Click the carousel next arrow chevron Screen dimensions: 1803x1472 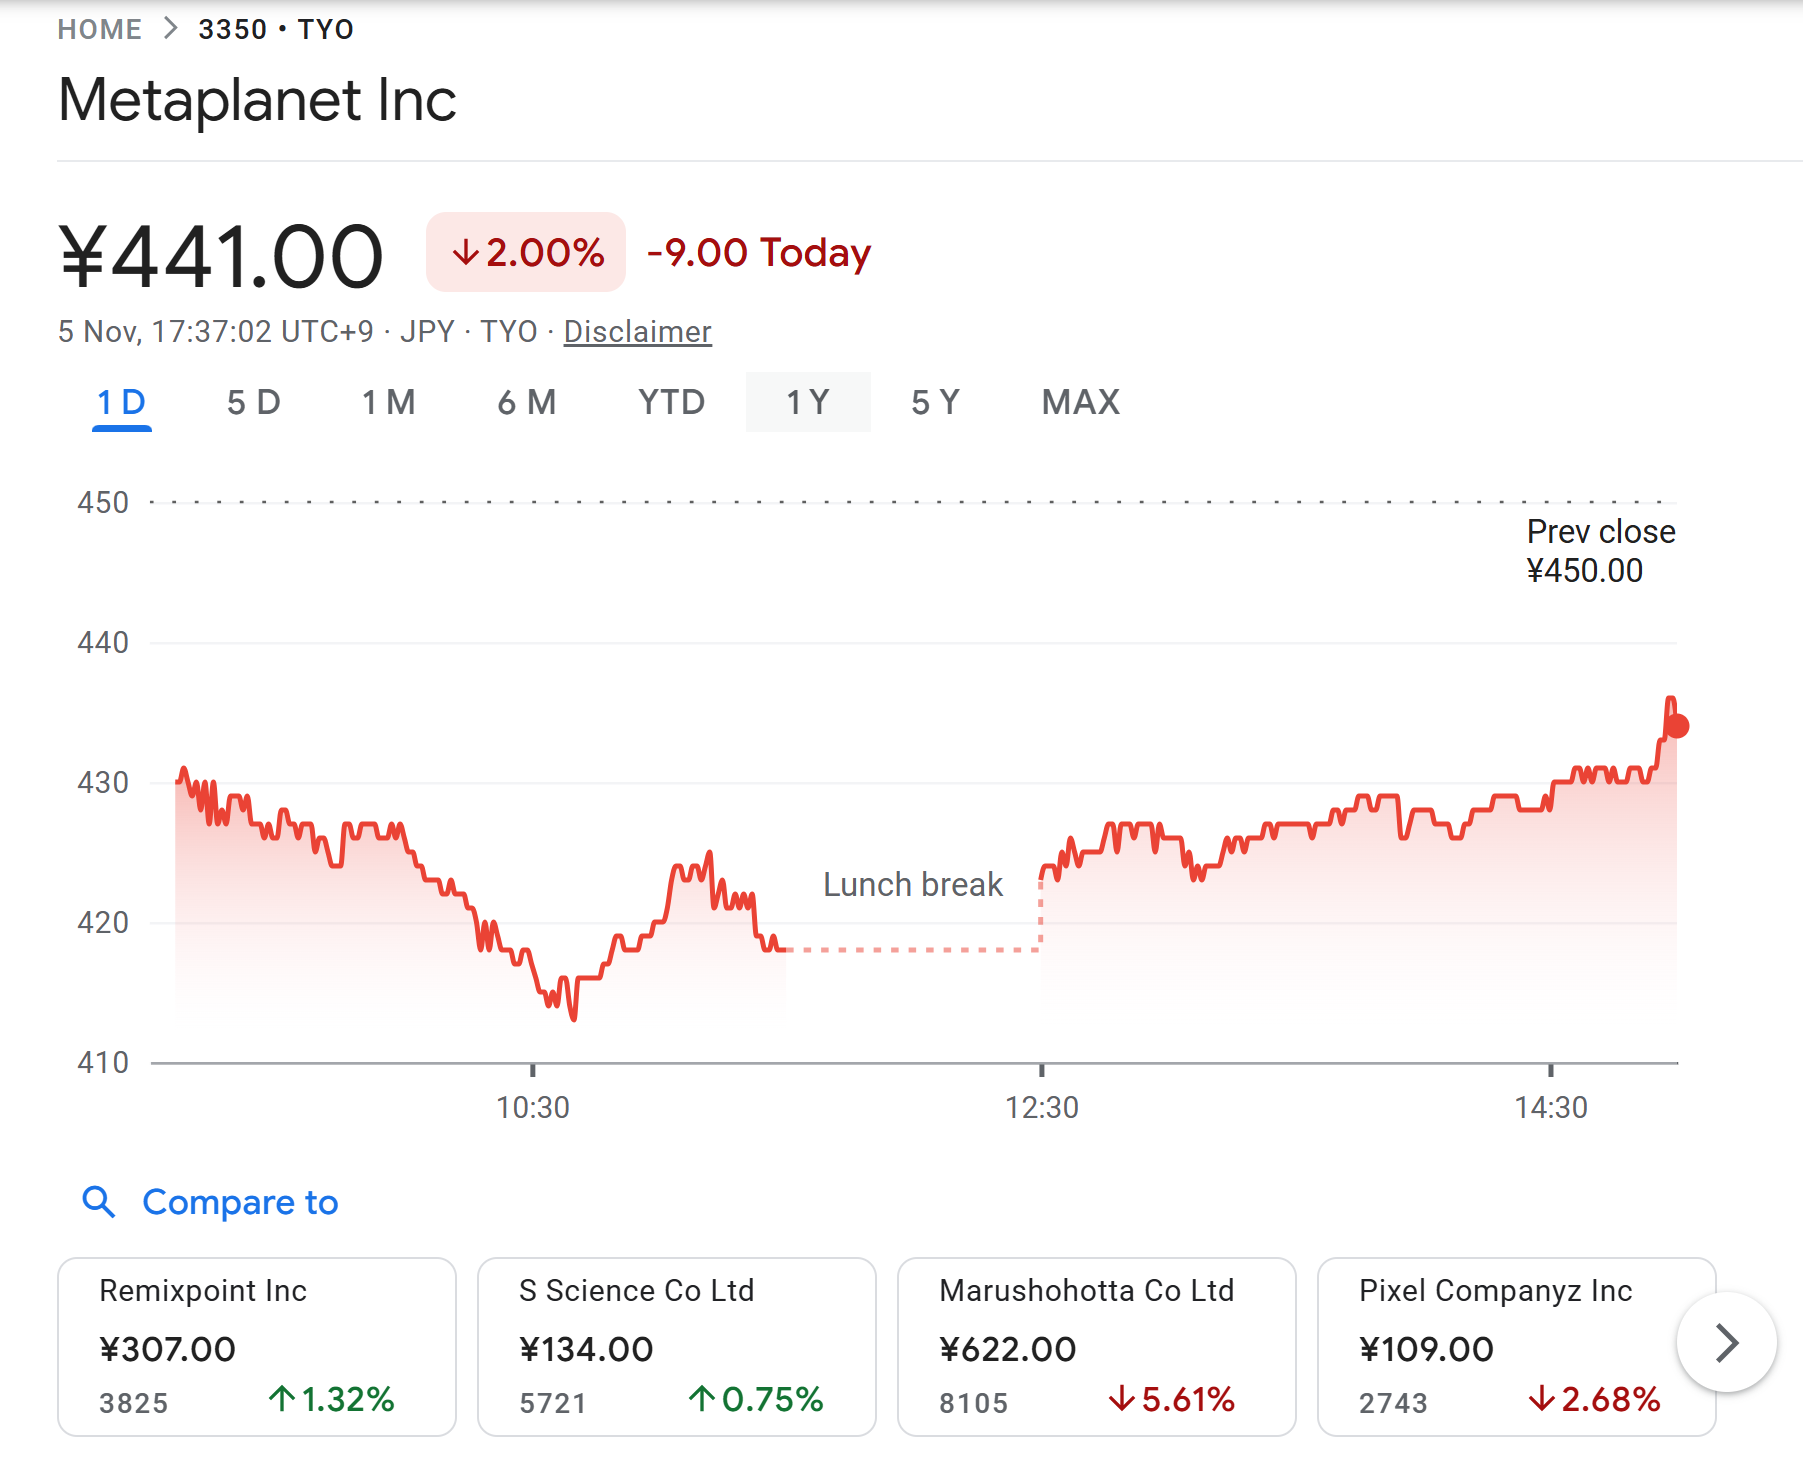pyautogui.click(x=1726, y=1343)
